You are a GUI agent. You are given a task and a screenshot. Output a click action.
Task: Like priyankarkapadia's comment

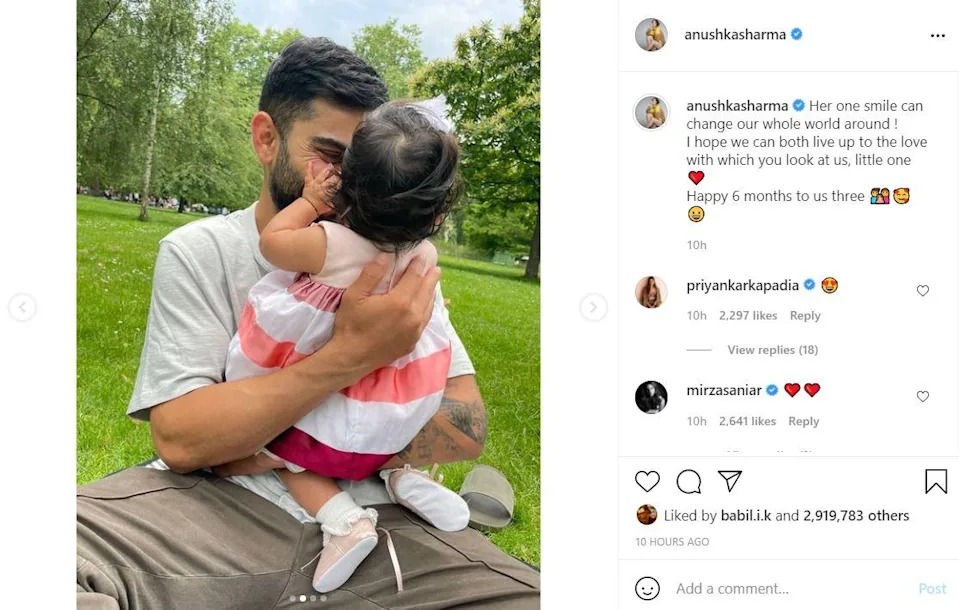[923, 291]
